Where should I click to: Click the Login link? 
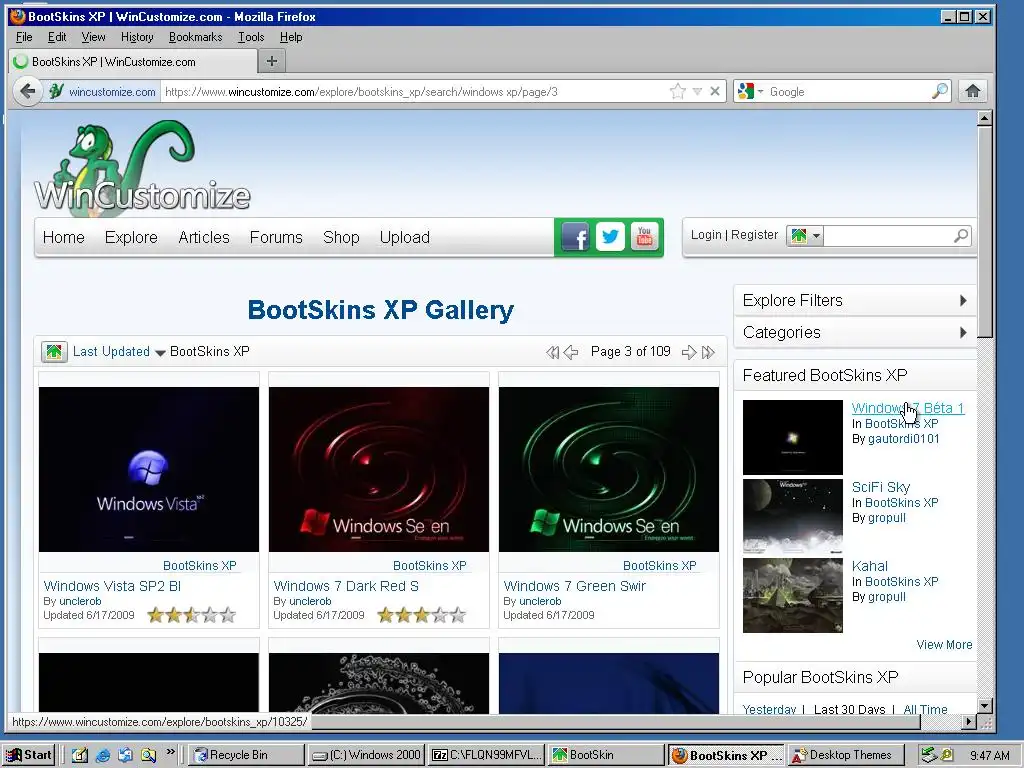706,234
